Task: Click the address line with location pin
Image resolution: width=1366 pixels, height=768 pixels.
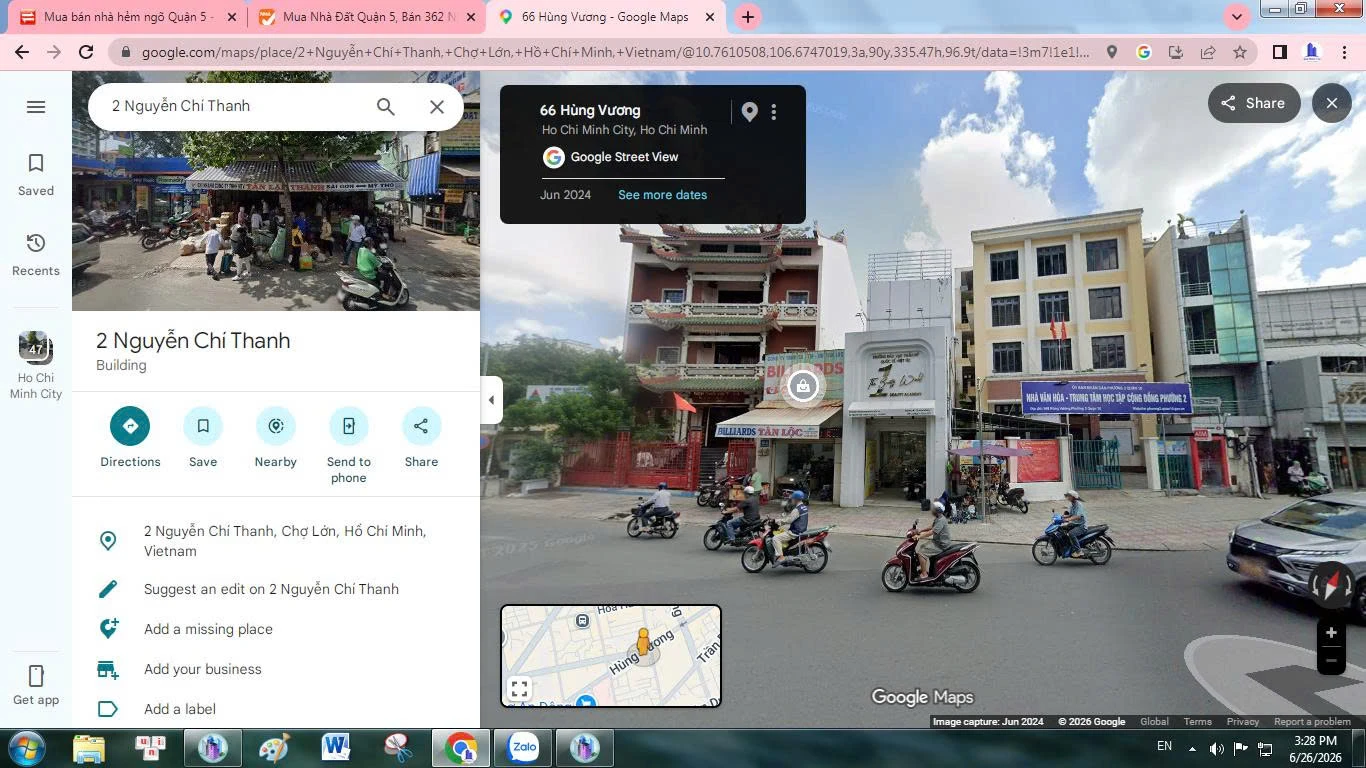Action: click(276, 541)
